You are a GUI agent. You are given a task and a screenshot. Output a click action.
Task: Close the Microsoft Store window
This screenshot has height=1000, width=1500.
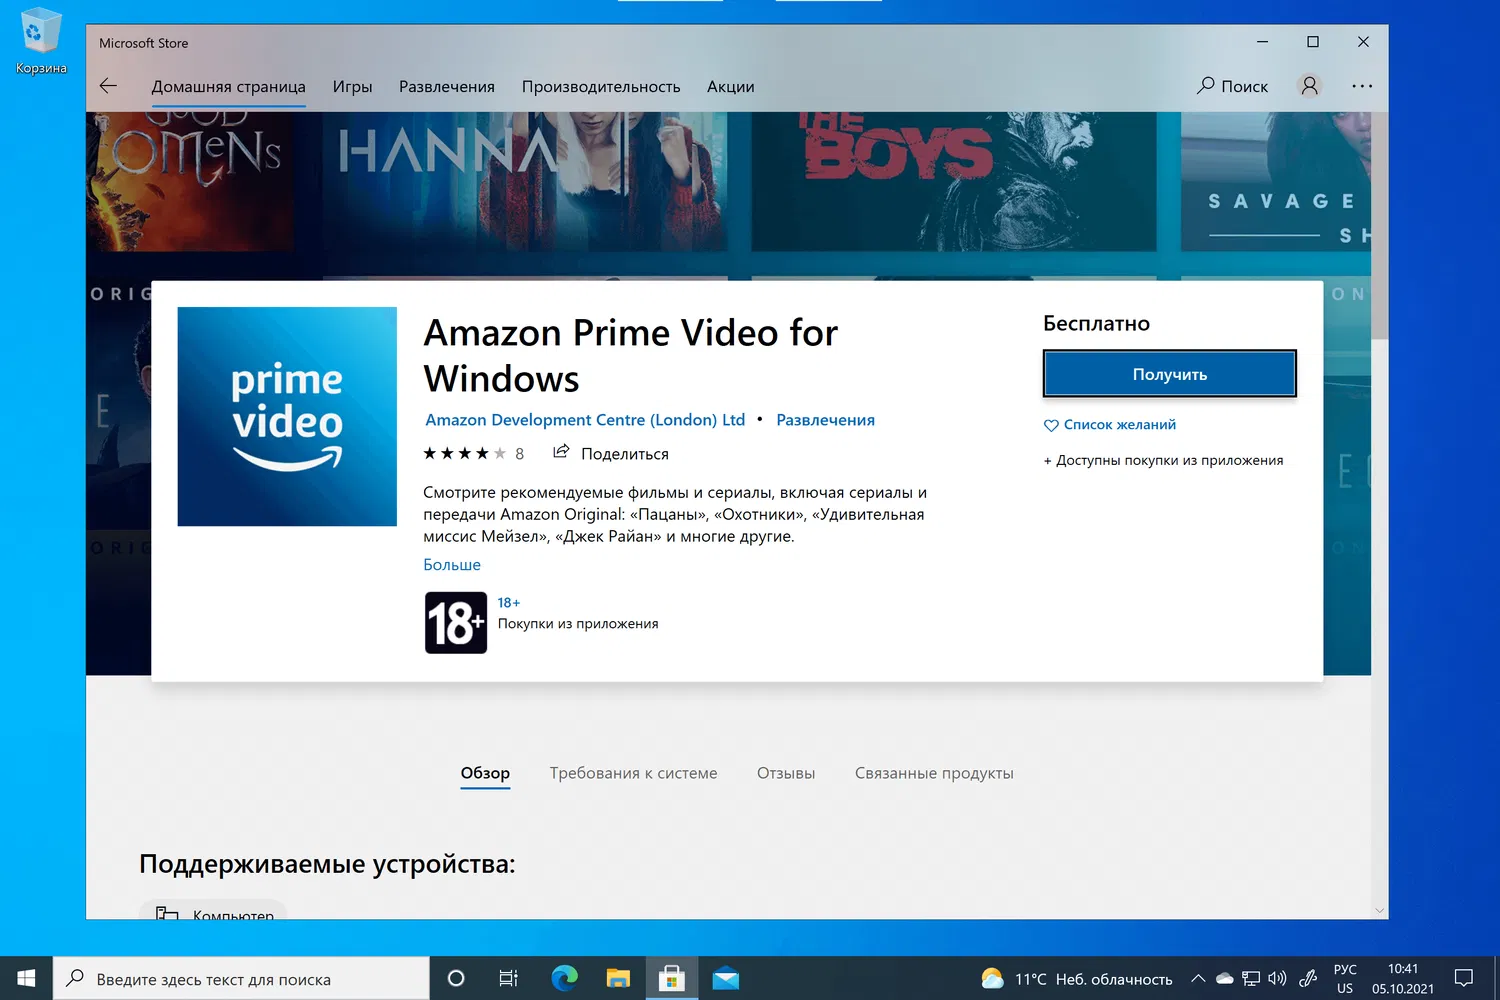click(1363, 42)
